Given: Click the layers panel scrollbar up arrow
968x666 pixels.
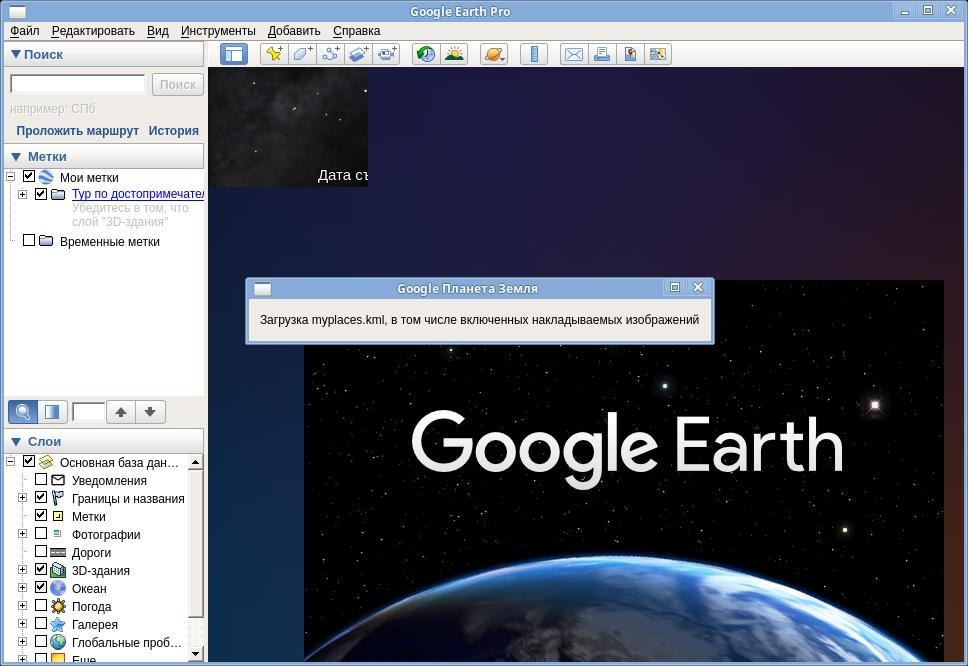Looking at the screenshot, I should coord(196,462).
